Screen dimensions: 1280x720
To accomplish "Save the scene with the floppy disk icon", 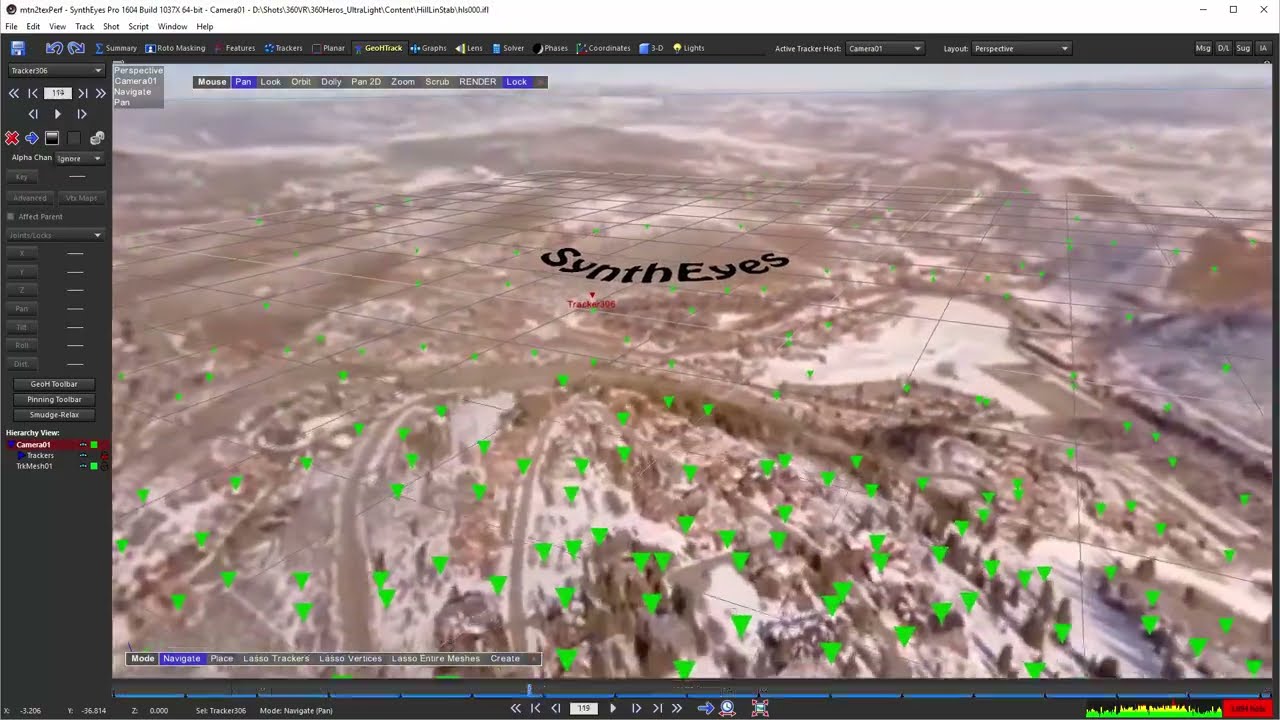I will click(x=17, y=48).
